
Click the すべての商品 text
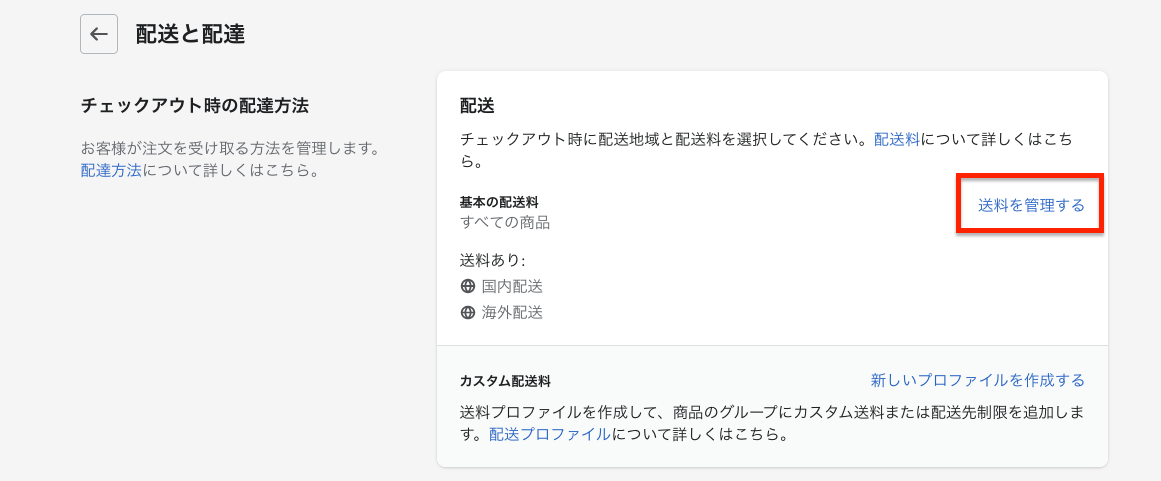pyautogui.click(x=505, y=222)
